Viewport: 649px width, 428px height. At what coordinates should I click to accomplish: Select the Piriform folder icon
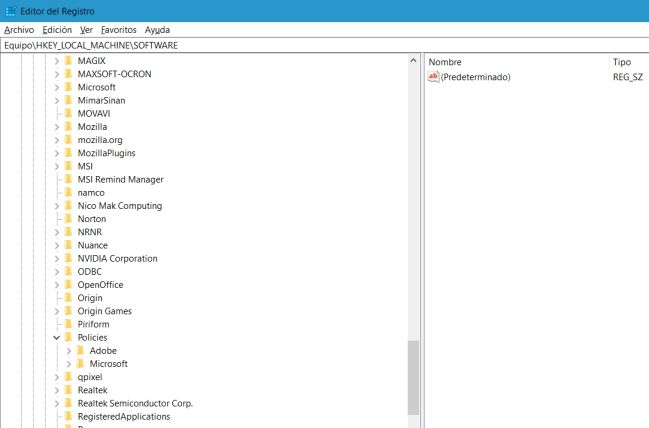tap(69, 324)
